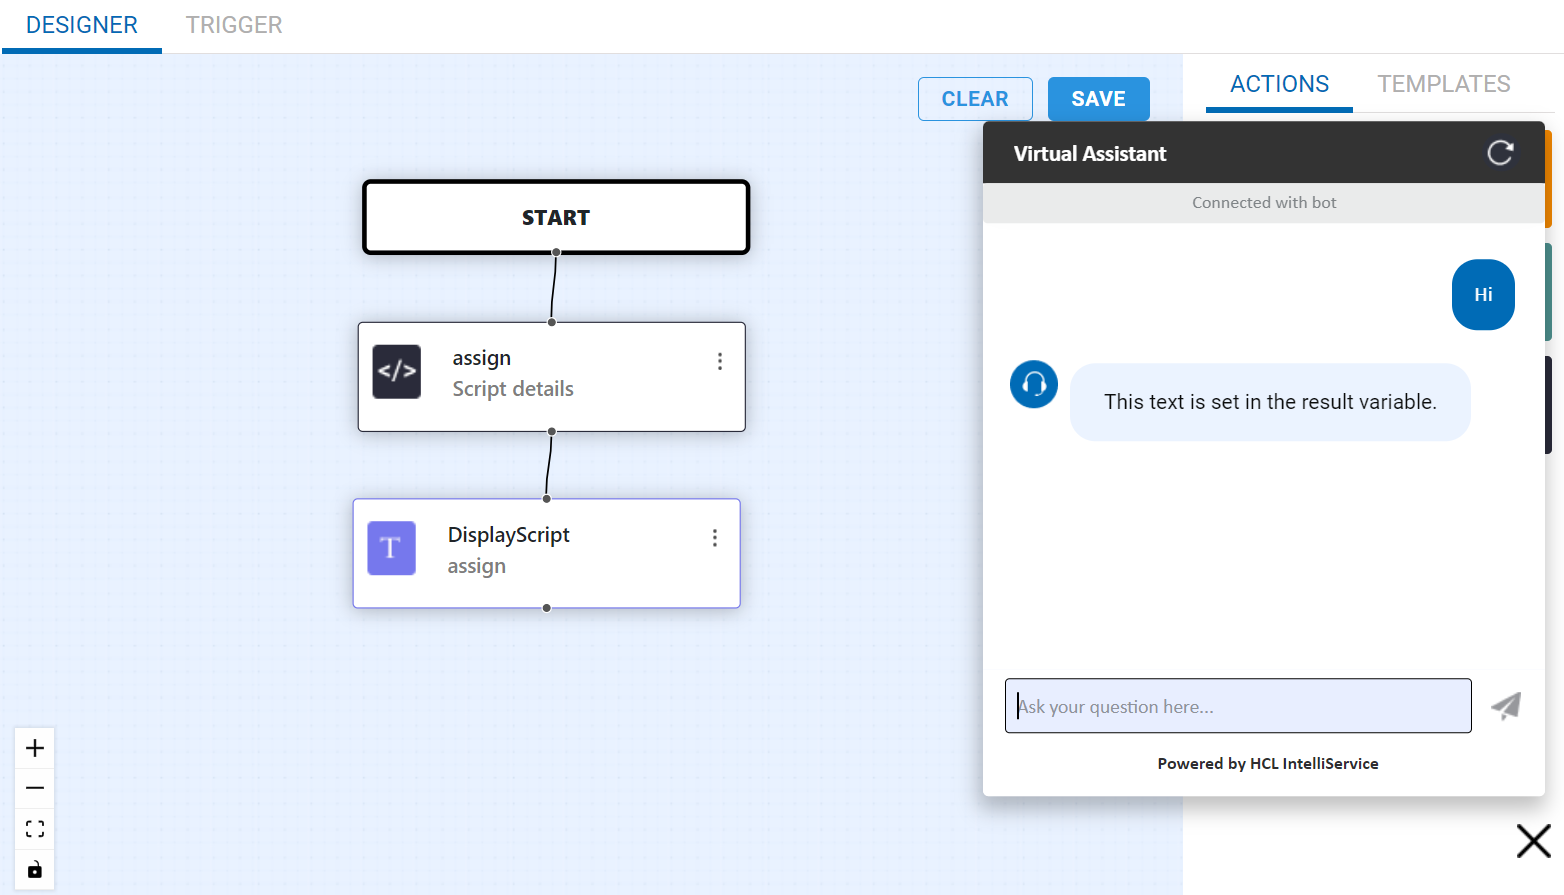The height and width of the screenshot is (895, 1564).
Task: Click the headset bot avatar icon
Action: click(1034, 384)
